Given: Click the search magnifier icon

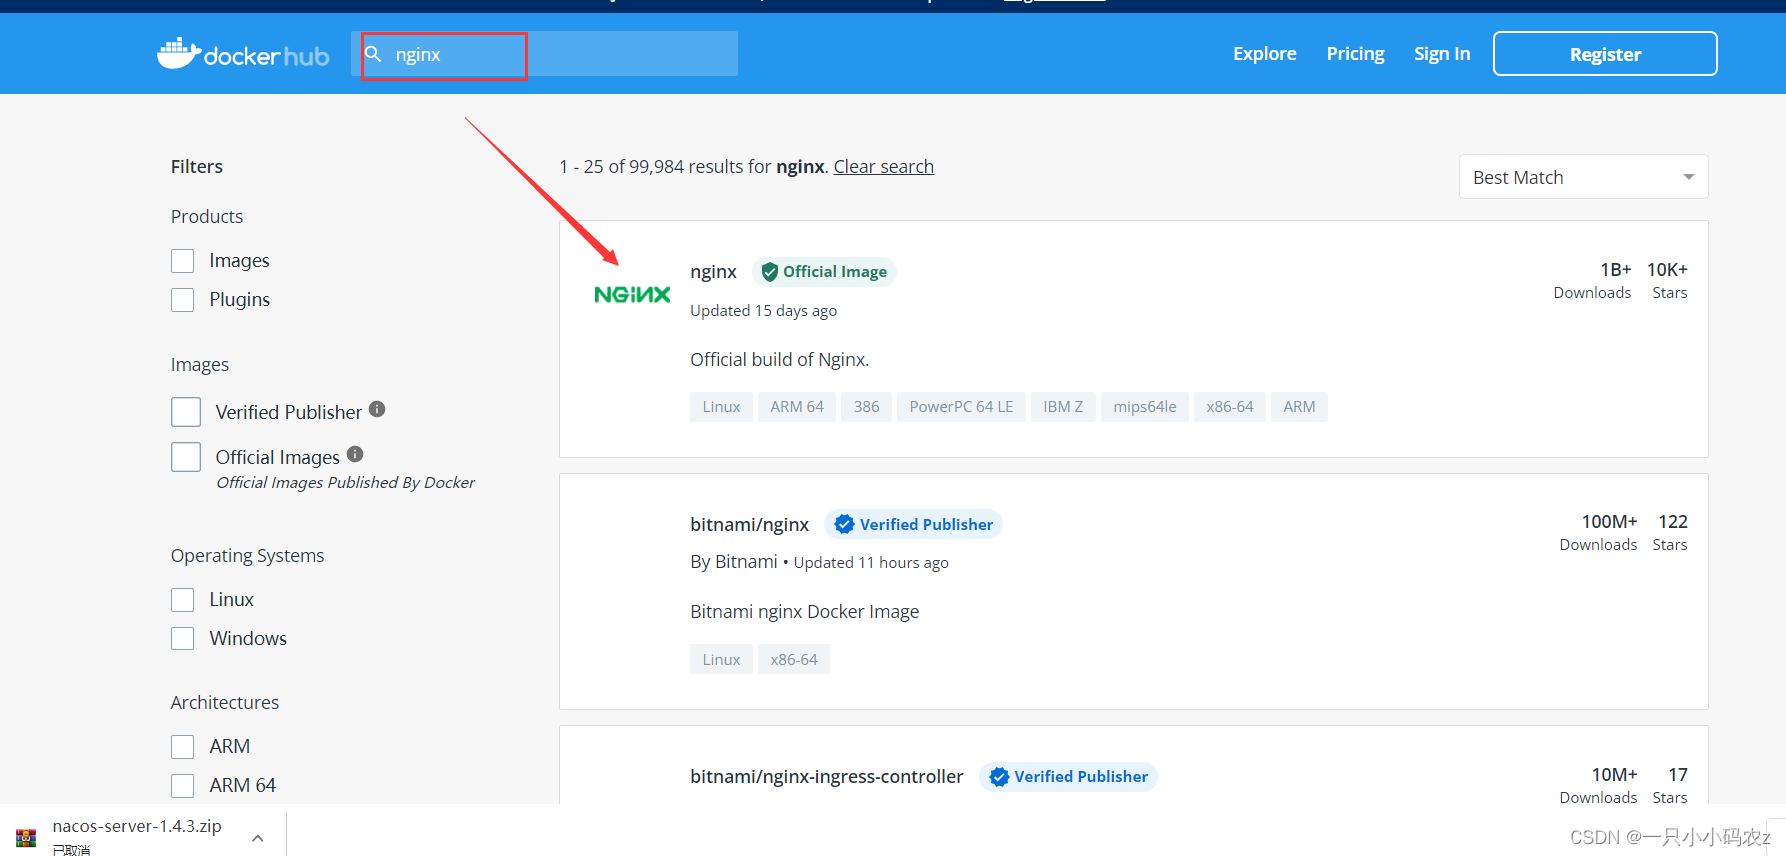Looking at the screenshot, I should coord(373,54).
